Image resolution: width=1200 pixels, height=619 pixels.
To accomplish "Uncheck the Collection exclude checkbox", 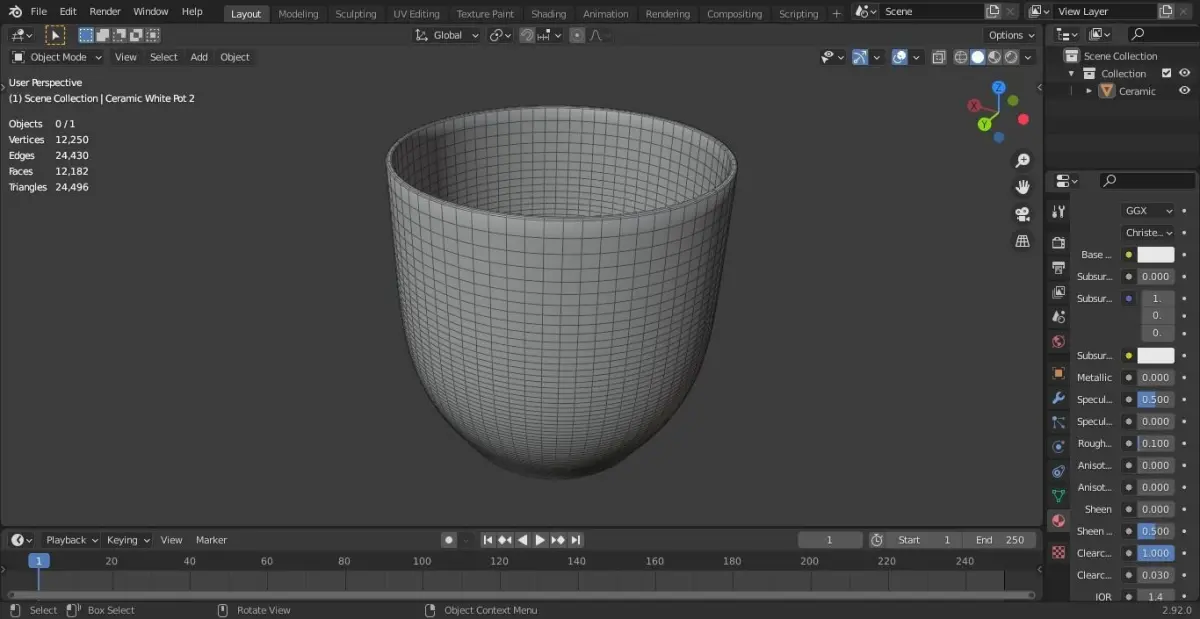I will tap(1166, 73).
